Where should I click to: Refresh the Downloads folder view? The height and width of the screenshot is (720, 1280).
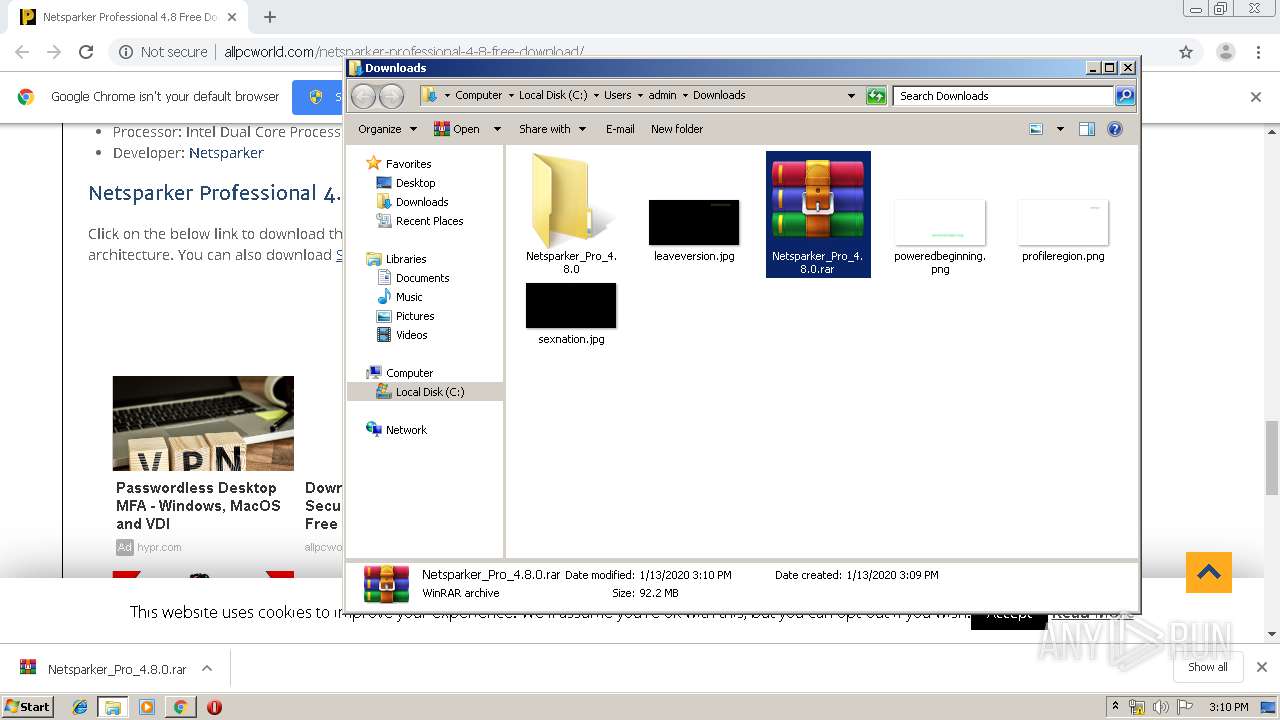coord(876,96)
